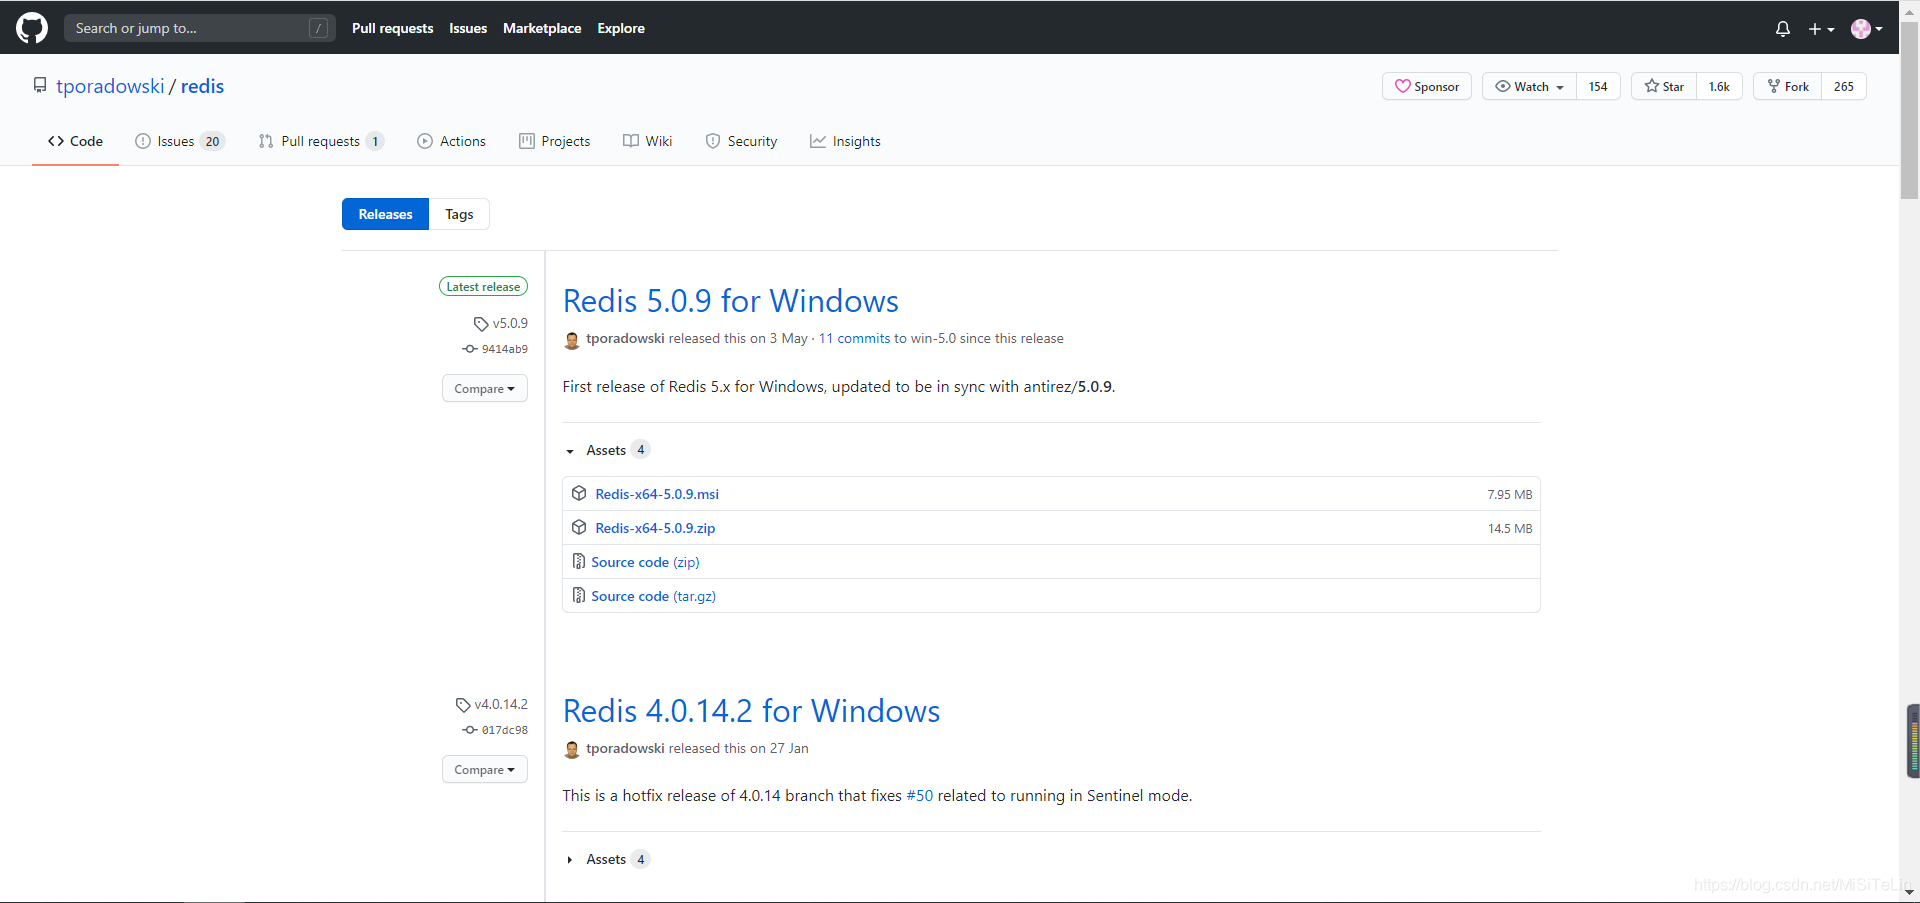The width and height of the screenshot is (1920, 903).
Task: Click the msi file size 7.95 MB
Action: tap(1509, 494)
